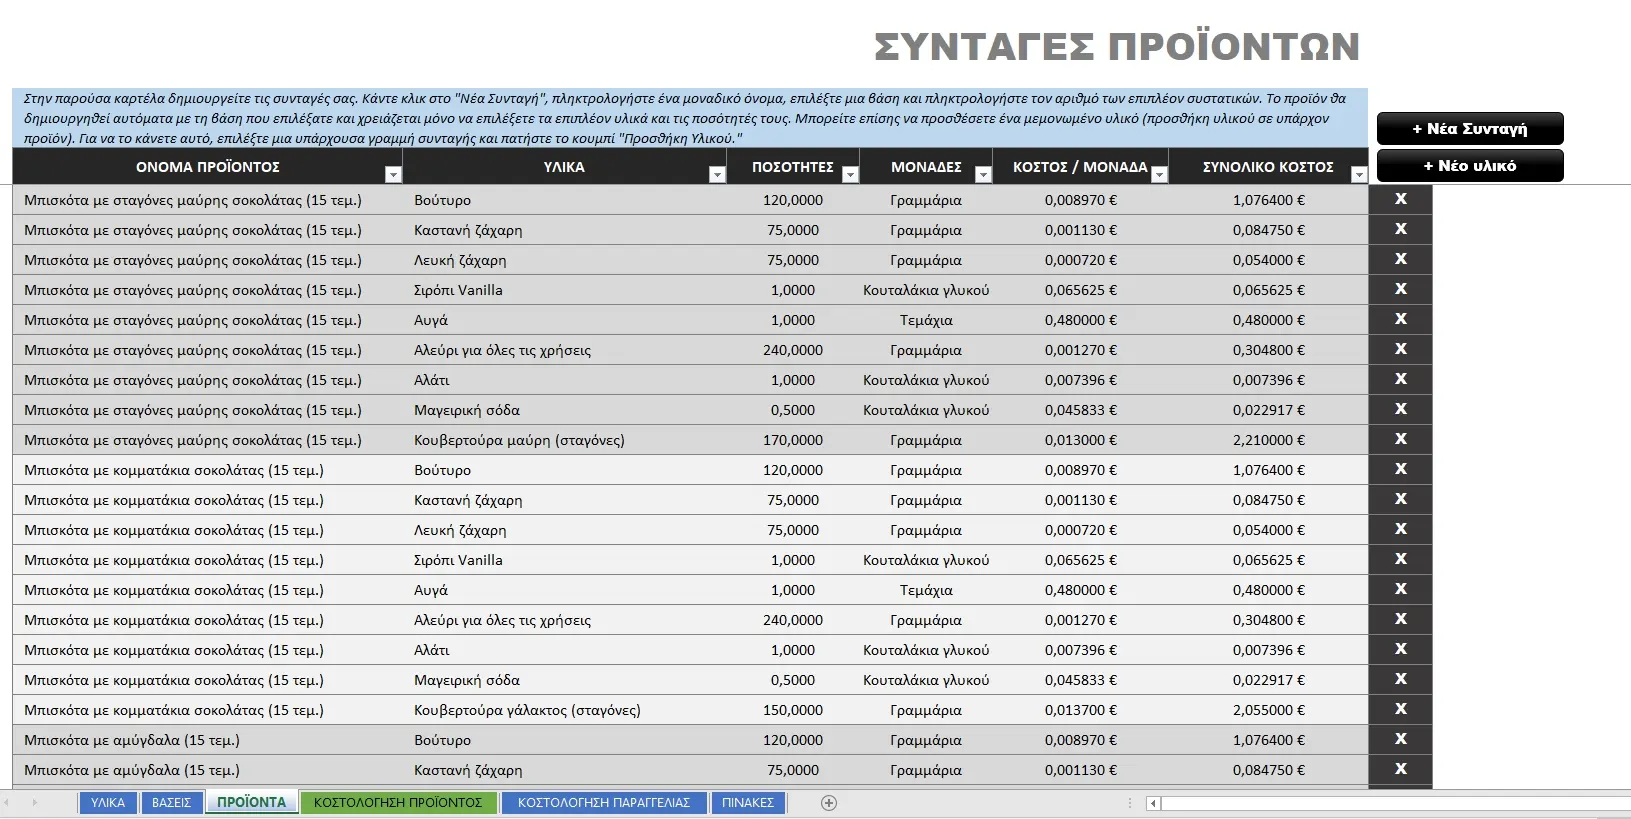Image resolution: width=1631 pixels, height=819 pixels.
Task: Expand the ΥΛΙΚΑ column filter
Action: 717,175
